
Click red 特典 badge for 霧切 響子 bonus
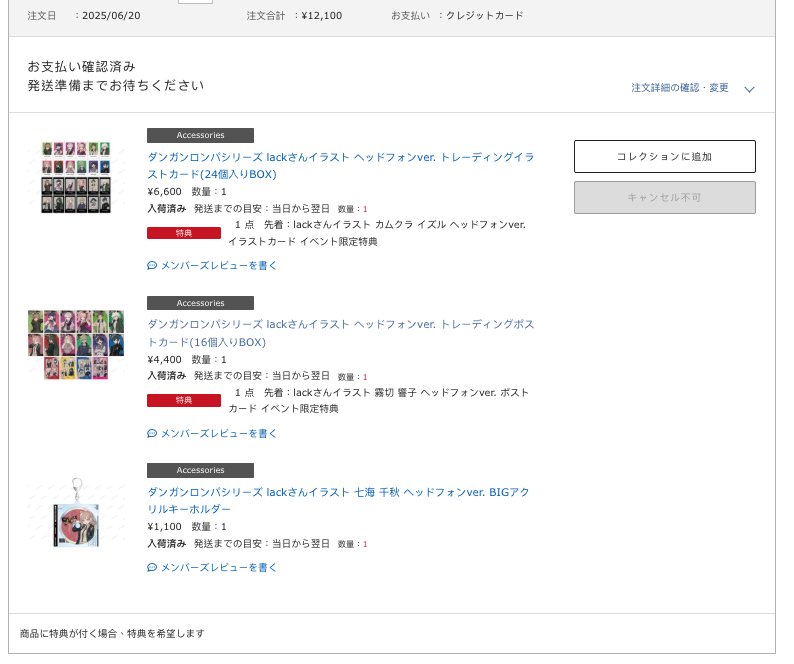click(x=184, y=400)
